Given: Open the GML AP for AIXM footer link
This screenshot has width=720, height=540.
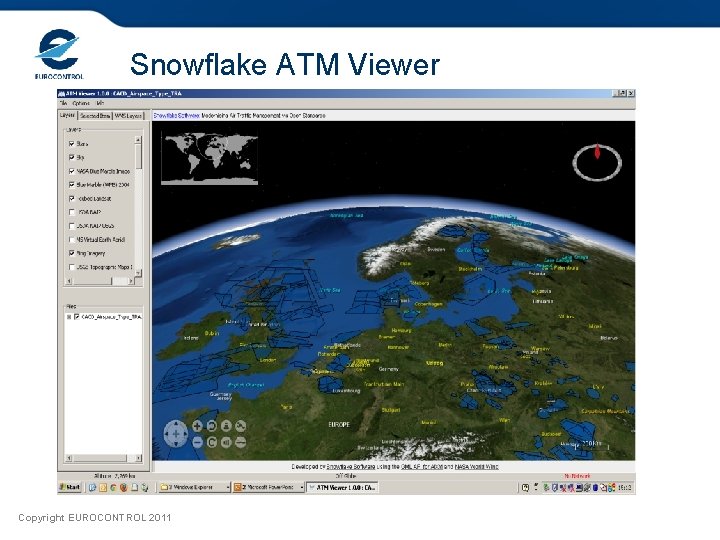Looking at the screenshot, I should point(422,467).
